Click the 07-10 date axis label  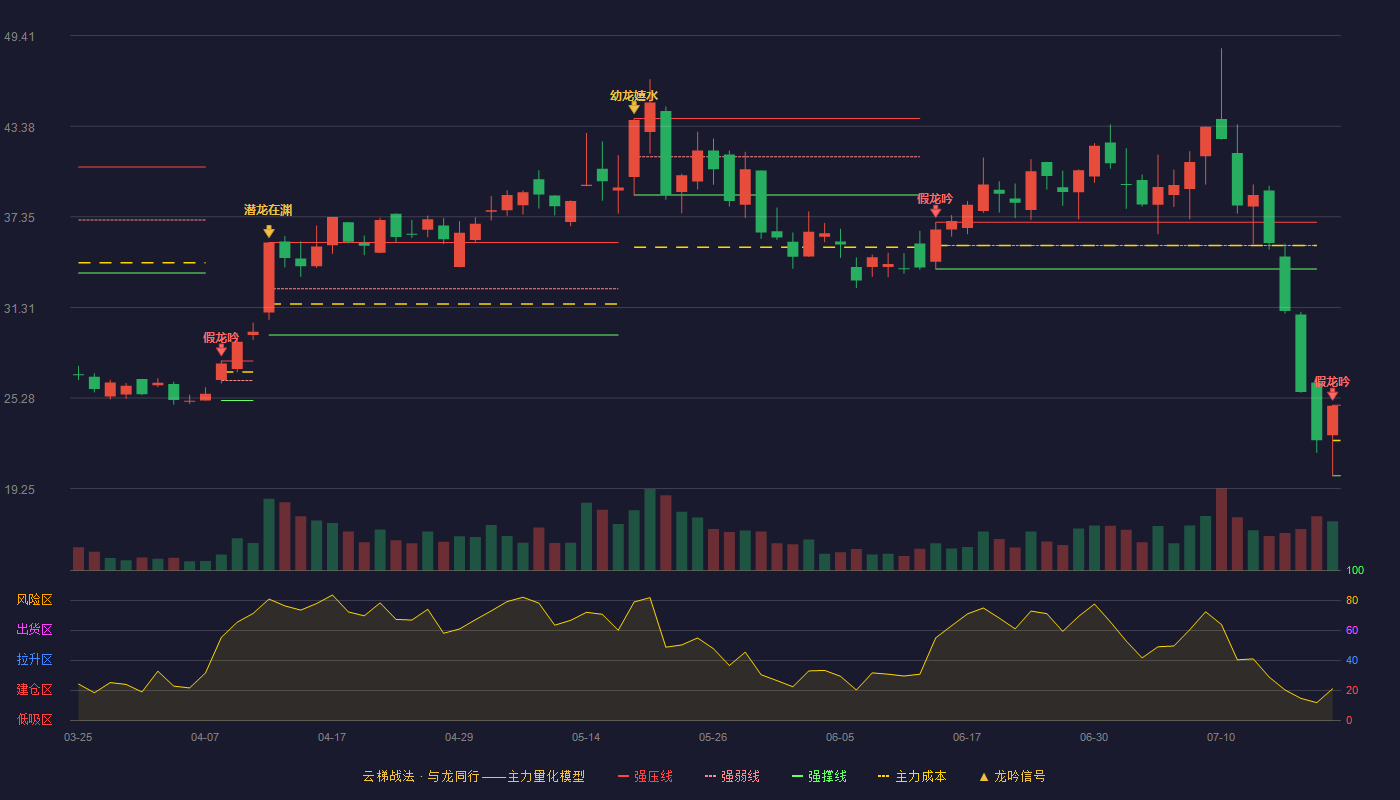click(1221, 737)
